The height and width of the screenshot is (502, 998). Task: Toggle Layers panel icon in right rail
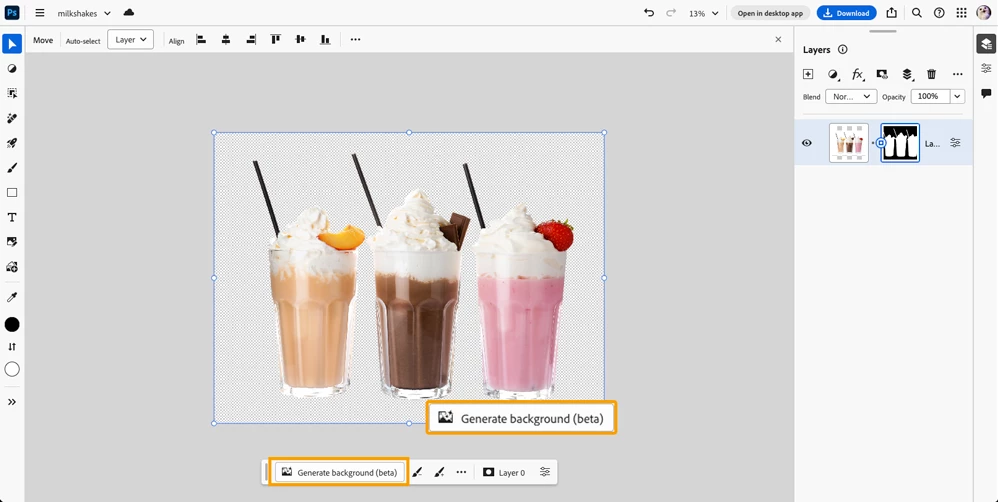tap(986, 43)
